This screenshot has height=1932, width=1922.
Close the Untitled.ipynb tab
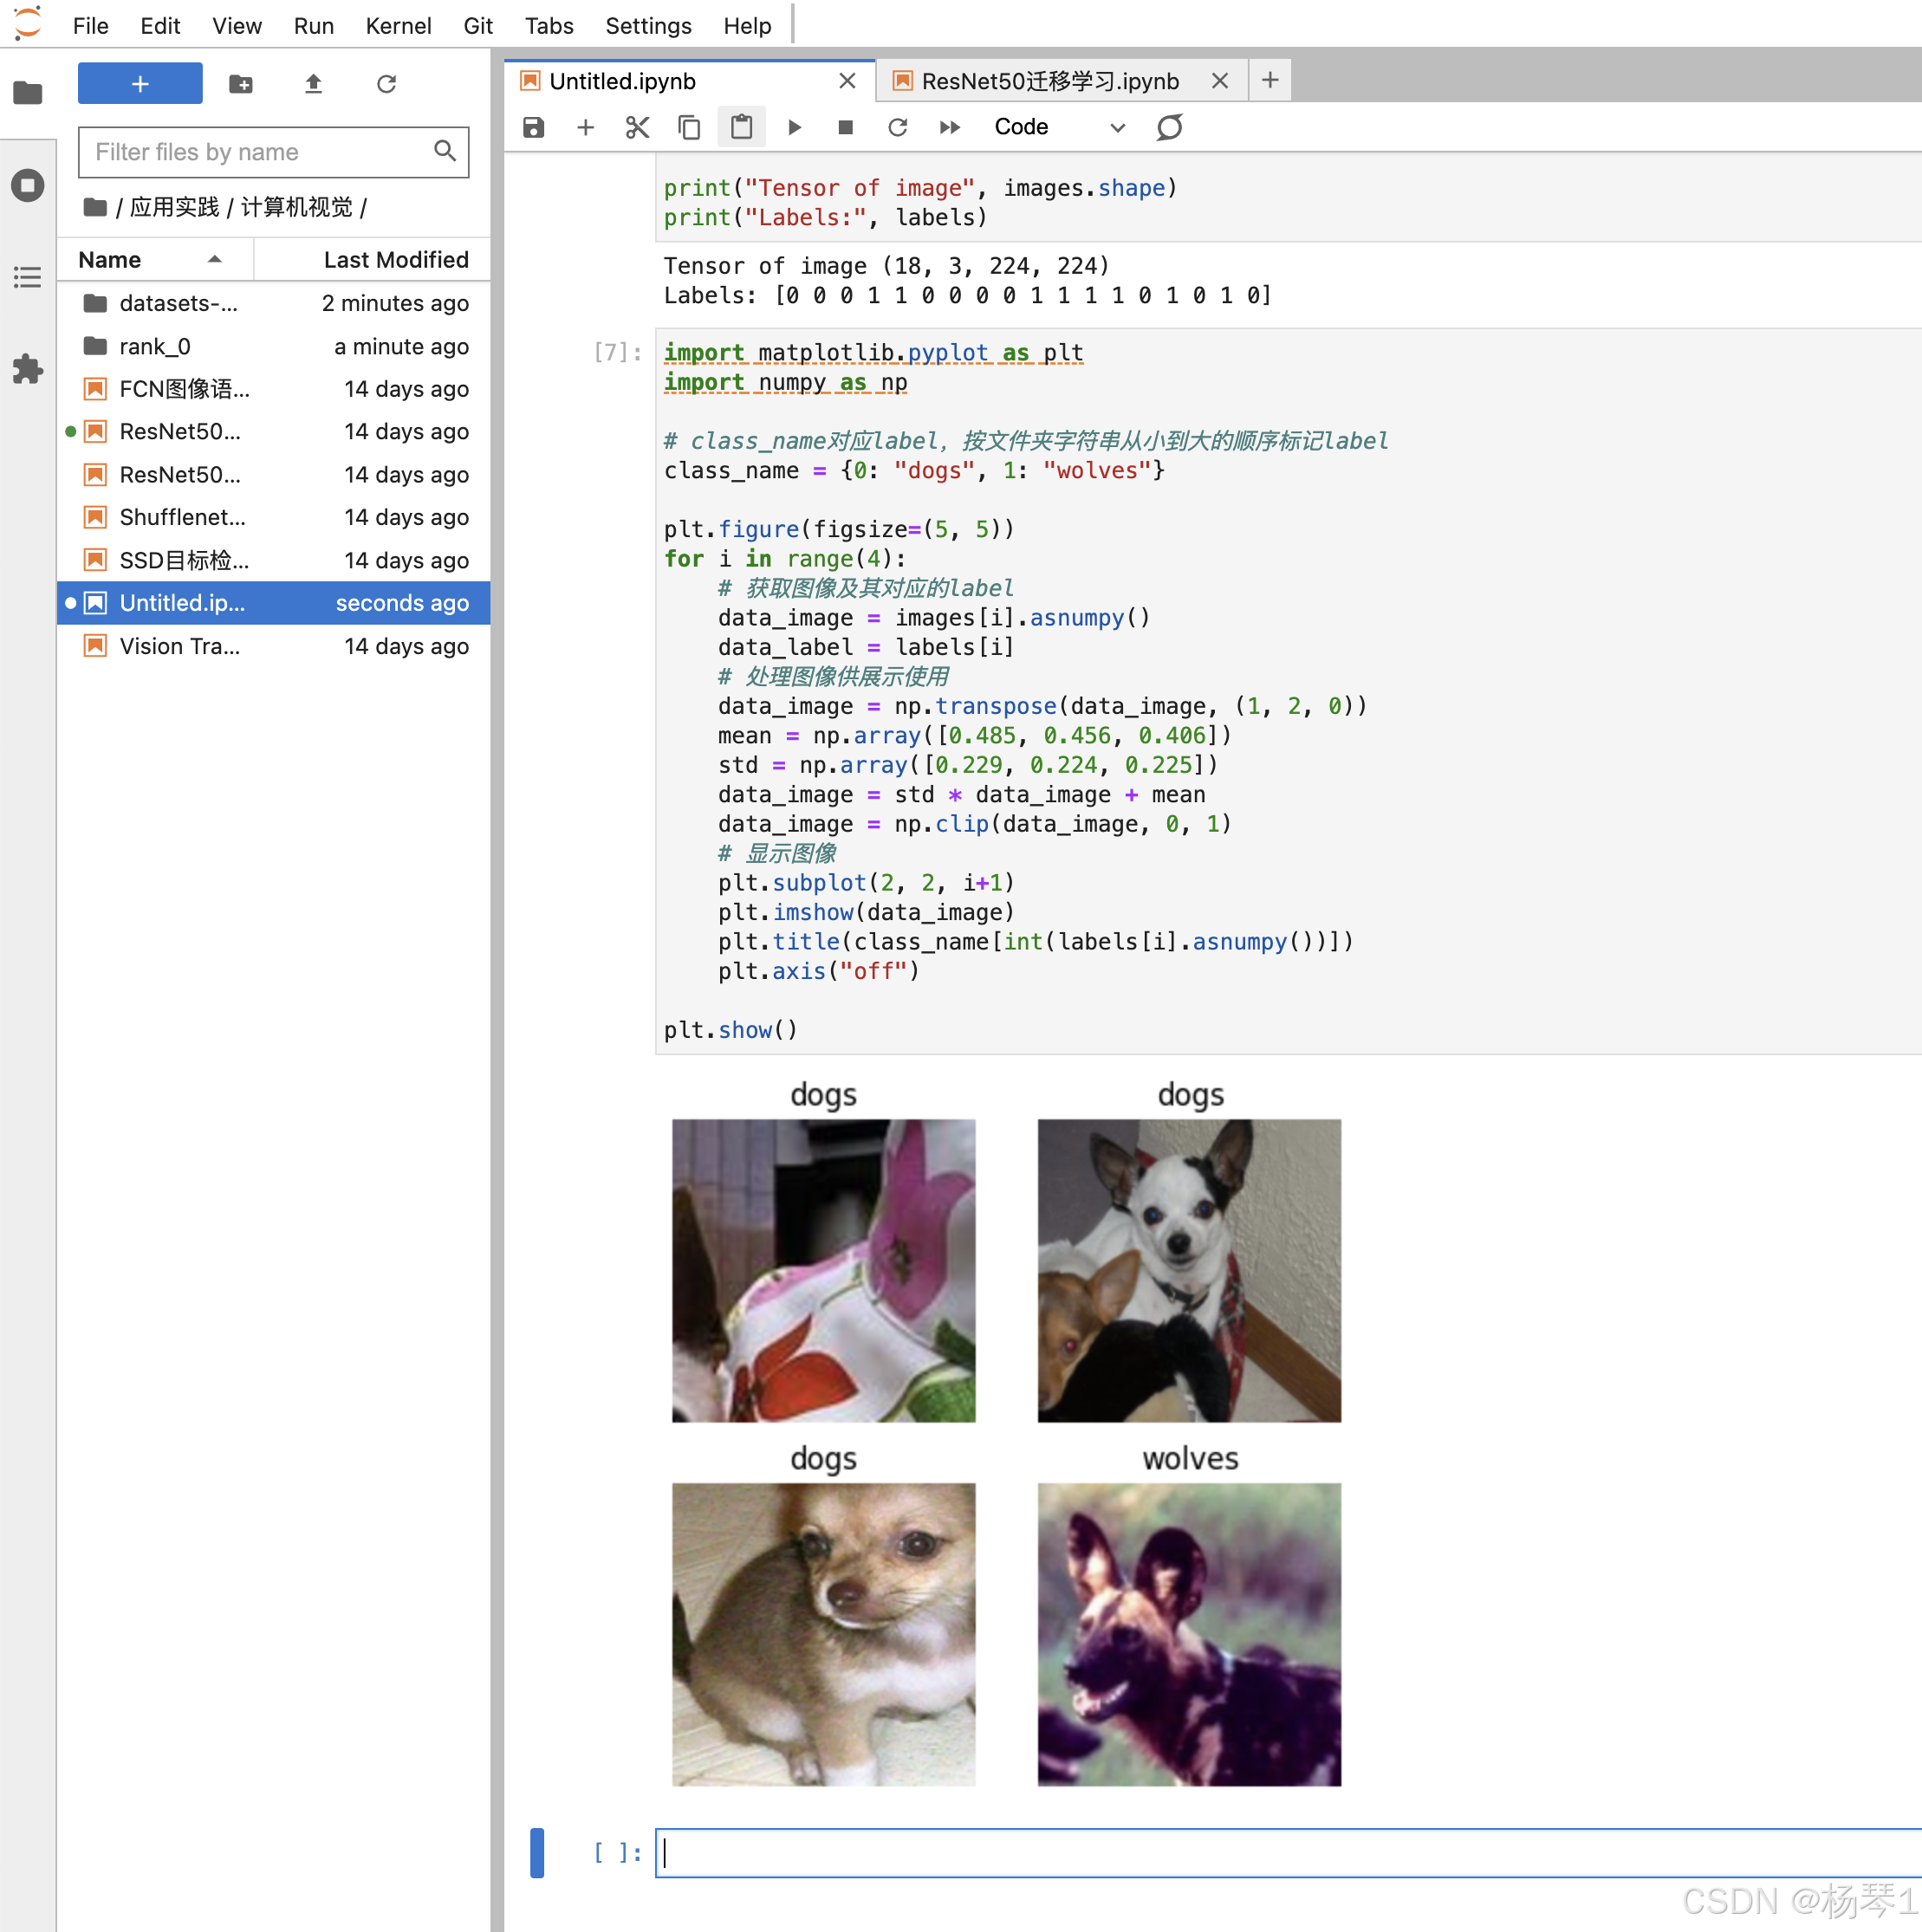coord(847,81)
